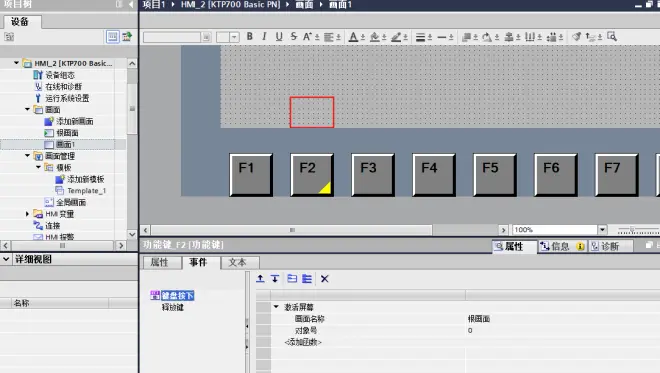Open the zoom selection tool icon
Screen dimensions: 660x373
(x=612, y=37)
